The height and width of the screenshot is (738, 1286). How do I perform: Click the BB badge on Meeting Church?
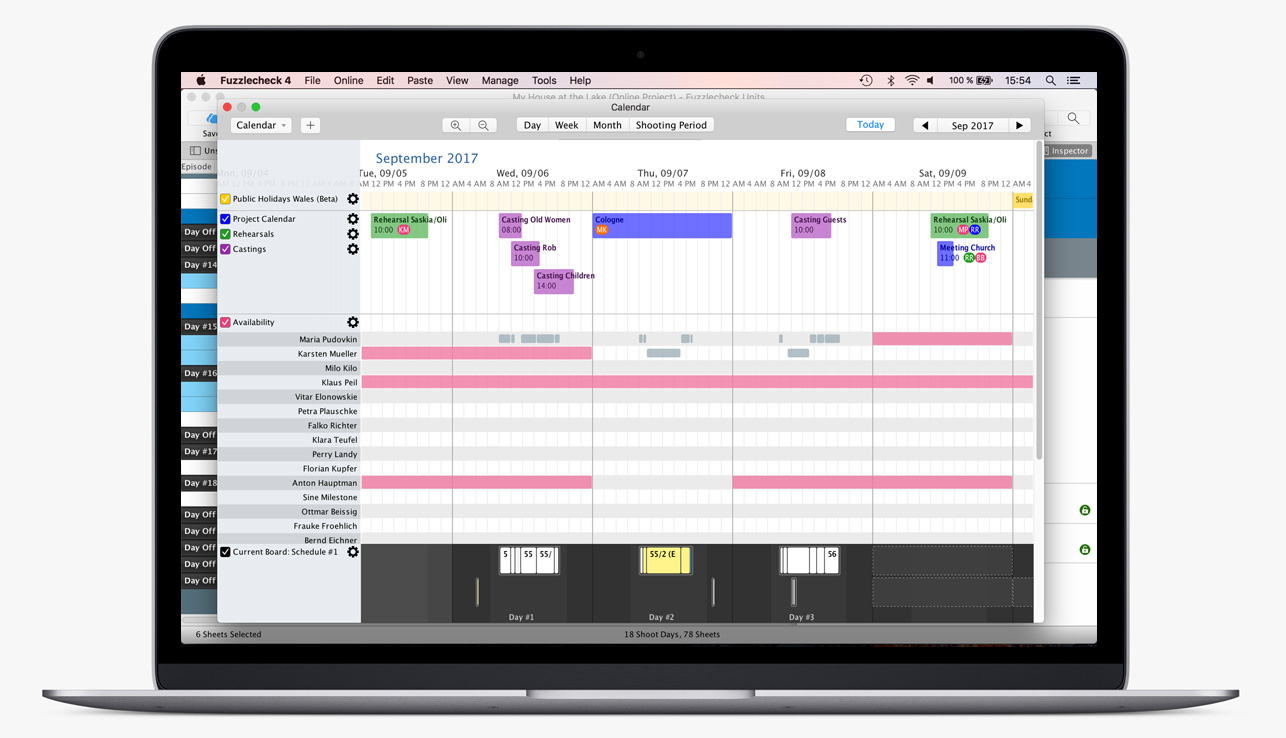(981, 258)
